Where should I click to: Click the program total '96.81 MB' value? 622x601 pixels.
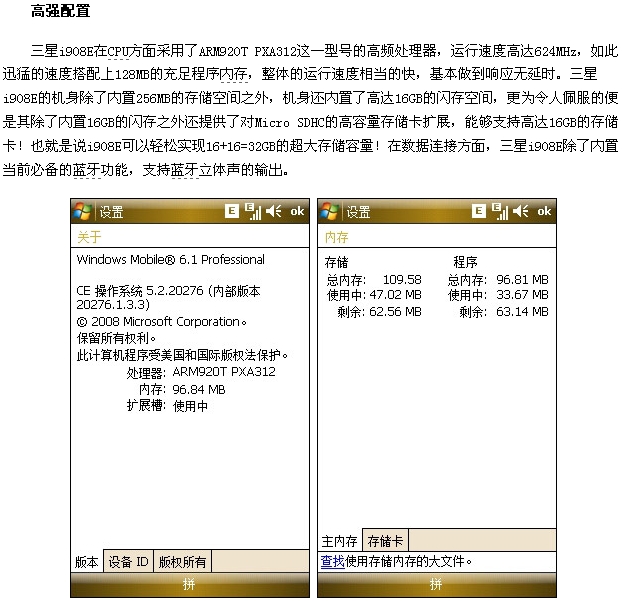pos(522,280)
